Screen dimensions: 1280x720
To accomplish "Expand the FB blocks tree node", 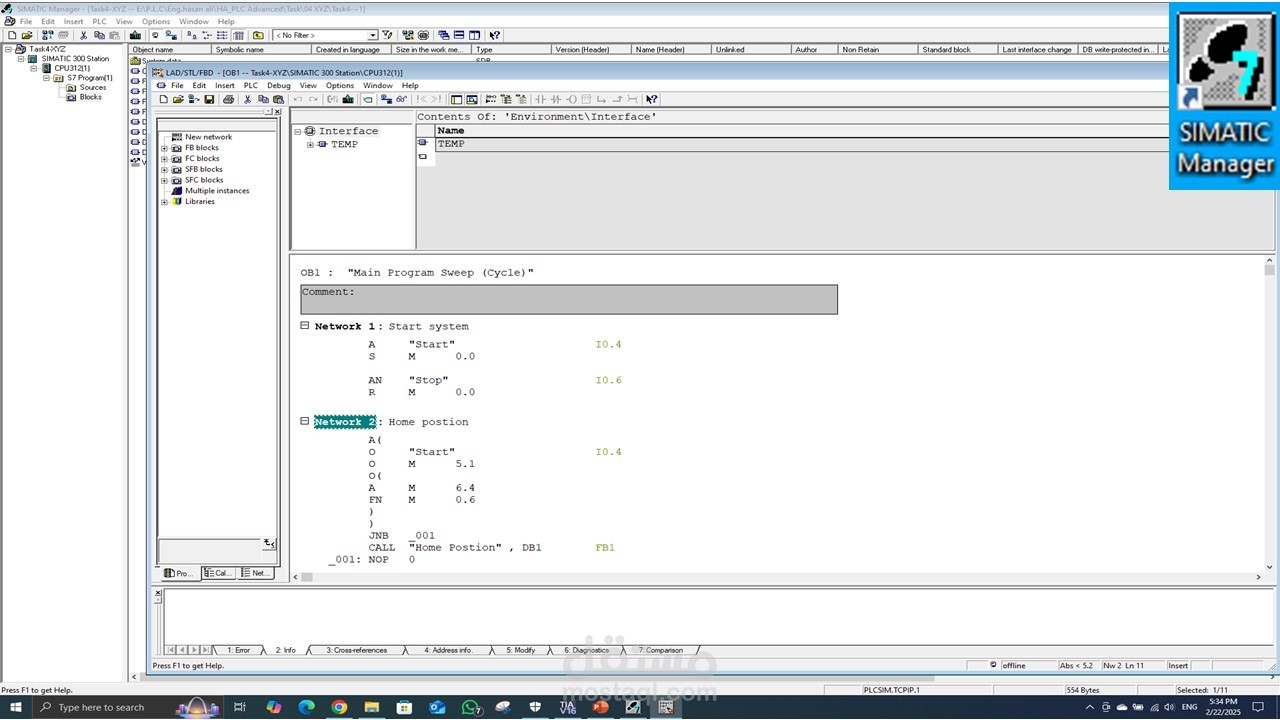I will [x=164, y=148].
